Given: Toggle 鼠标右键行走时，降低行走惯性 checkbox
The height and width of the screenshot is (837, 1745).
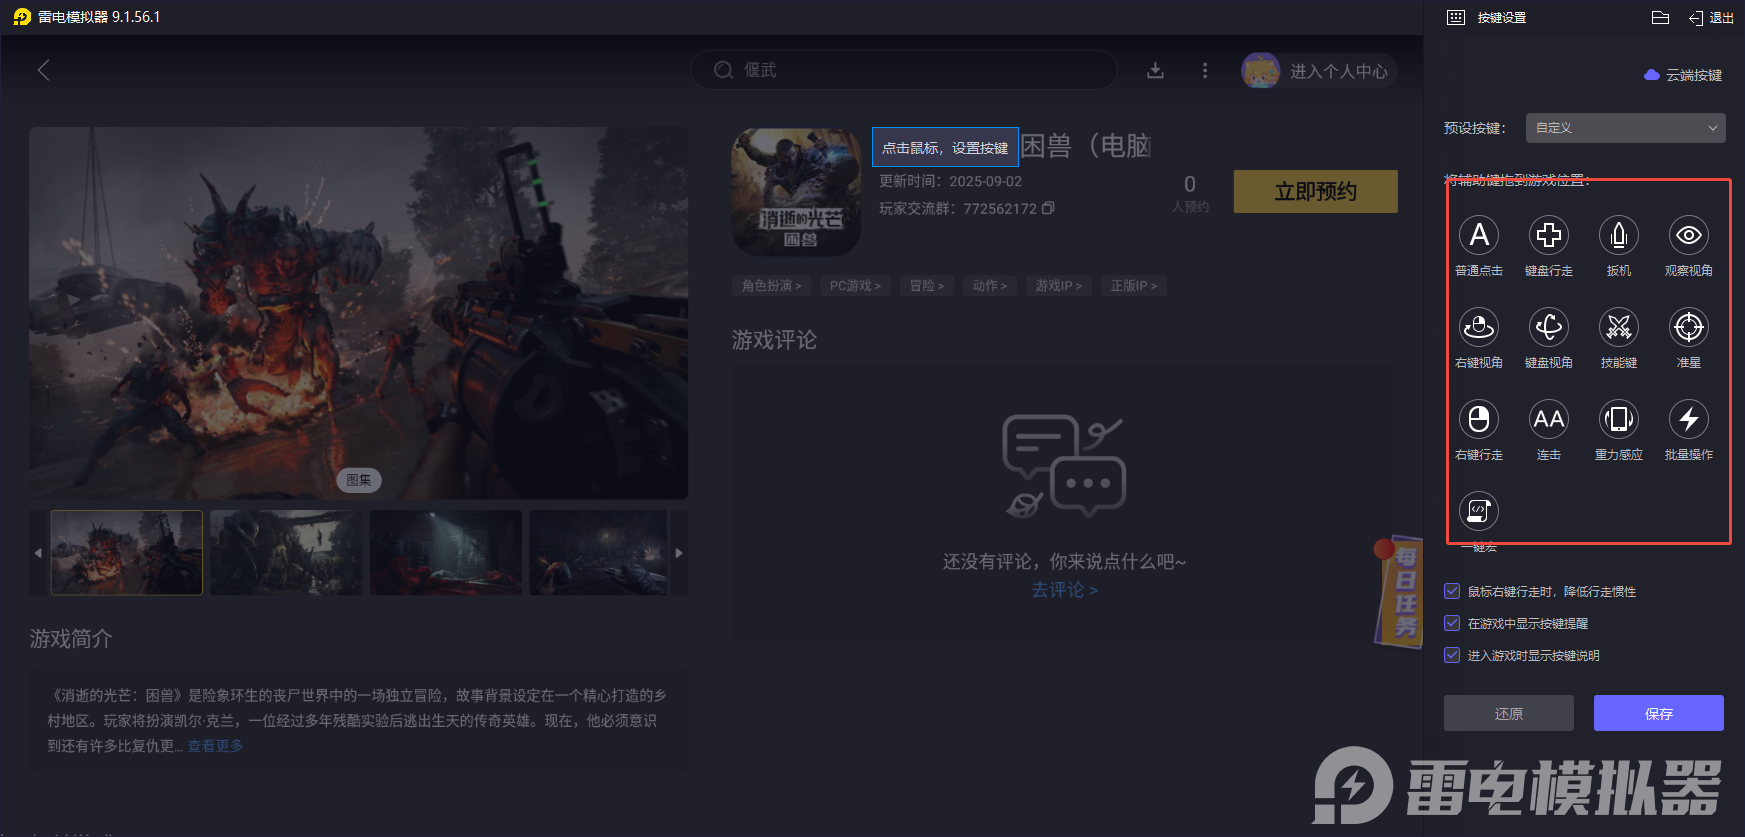Looking at the screenshot, I should pyautogui.click(x=1452, y=591).
